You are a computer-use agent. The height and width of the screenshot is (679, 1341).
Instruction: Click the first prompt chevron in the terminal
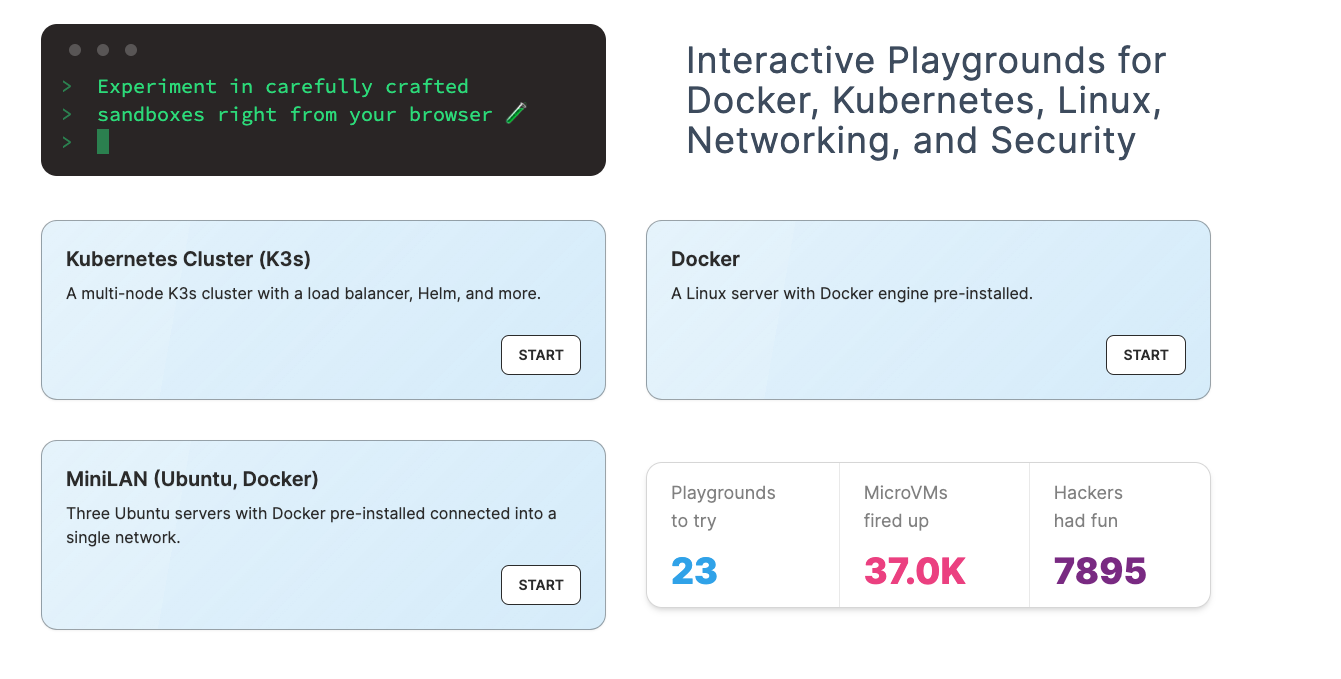pyautogui.click(x=67, y=86)
